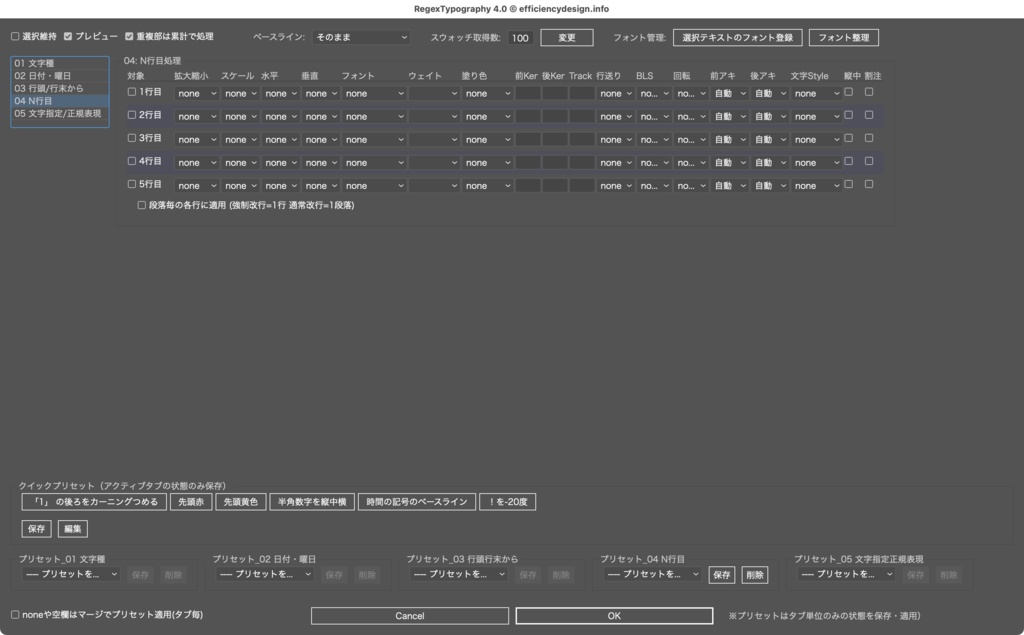Screen dimensions: 1024x635
Task: Enable the 2行目 target checkbox
Action: pyautogui.click(x=132, y=115)
